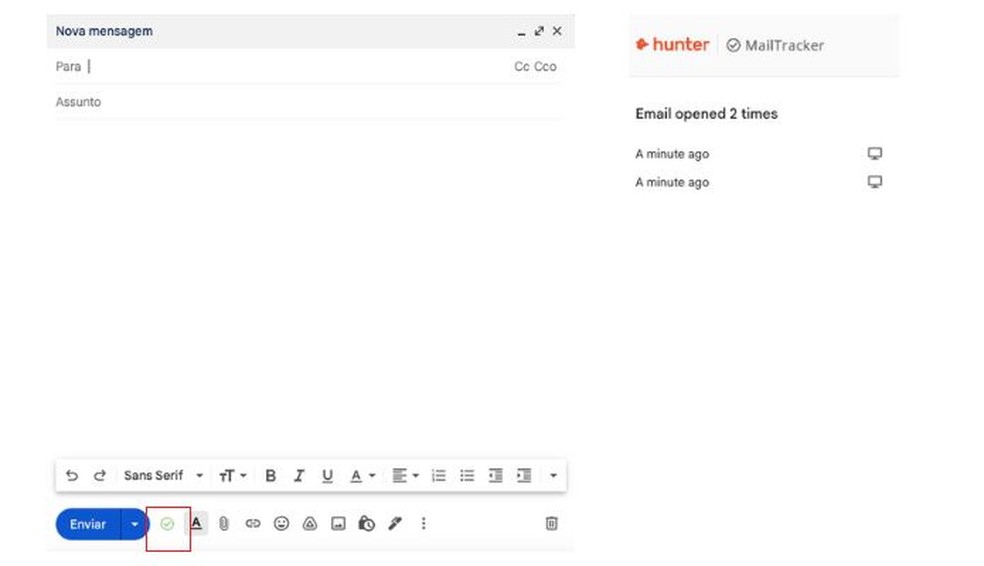The image size is (984, 566).
Task: Insert files from Google Drive
Action: 310,523
